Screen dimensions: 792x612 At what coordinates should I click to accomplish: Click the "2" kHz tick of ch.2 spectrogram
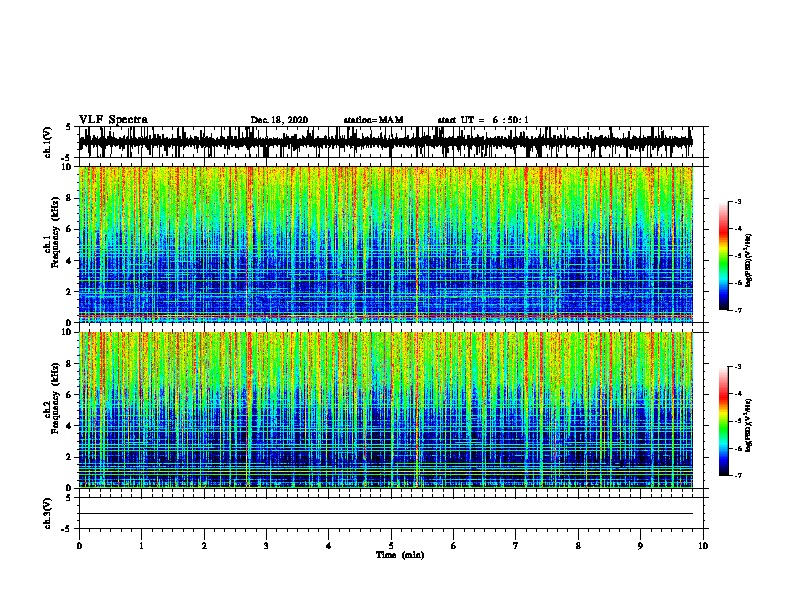(x=69, y=457)
